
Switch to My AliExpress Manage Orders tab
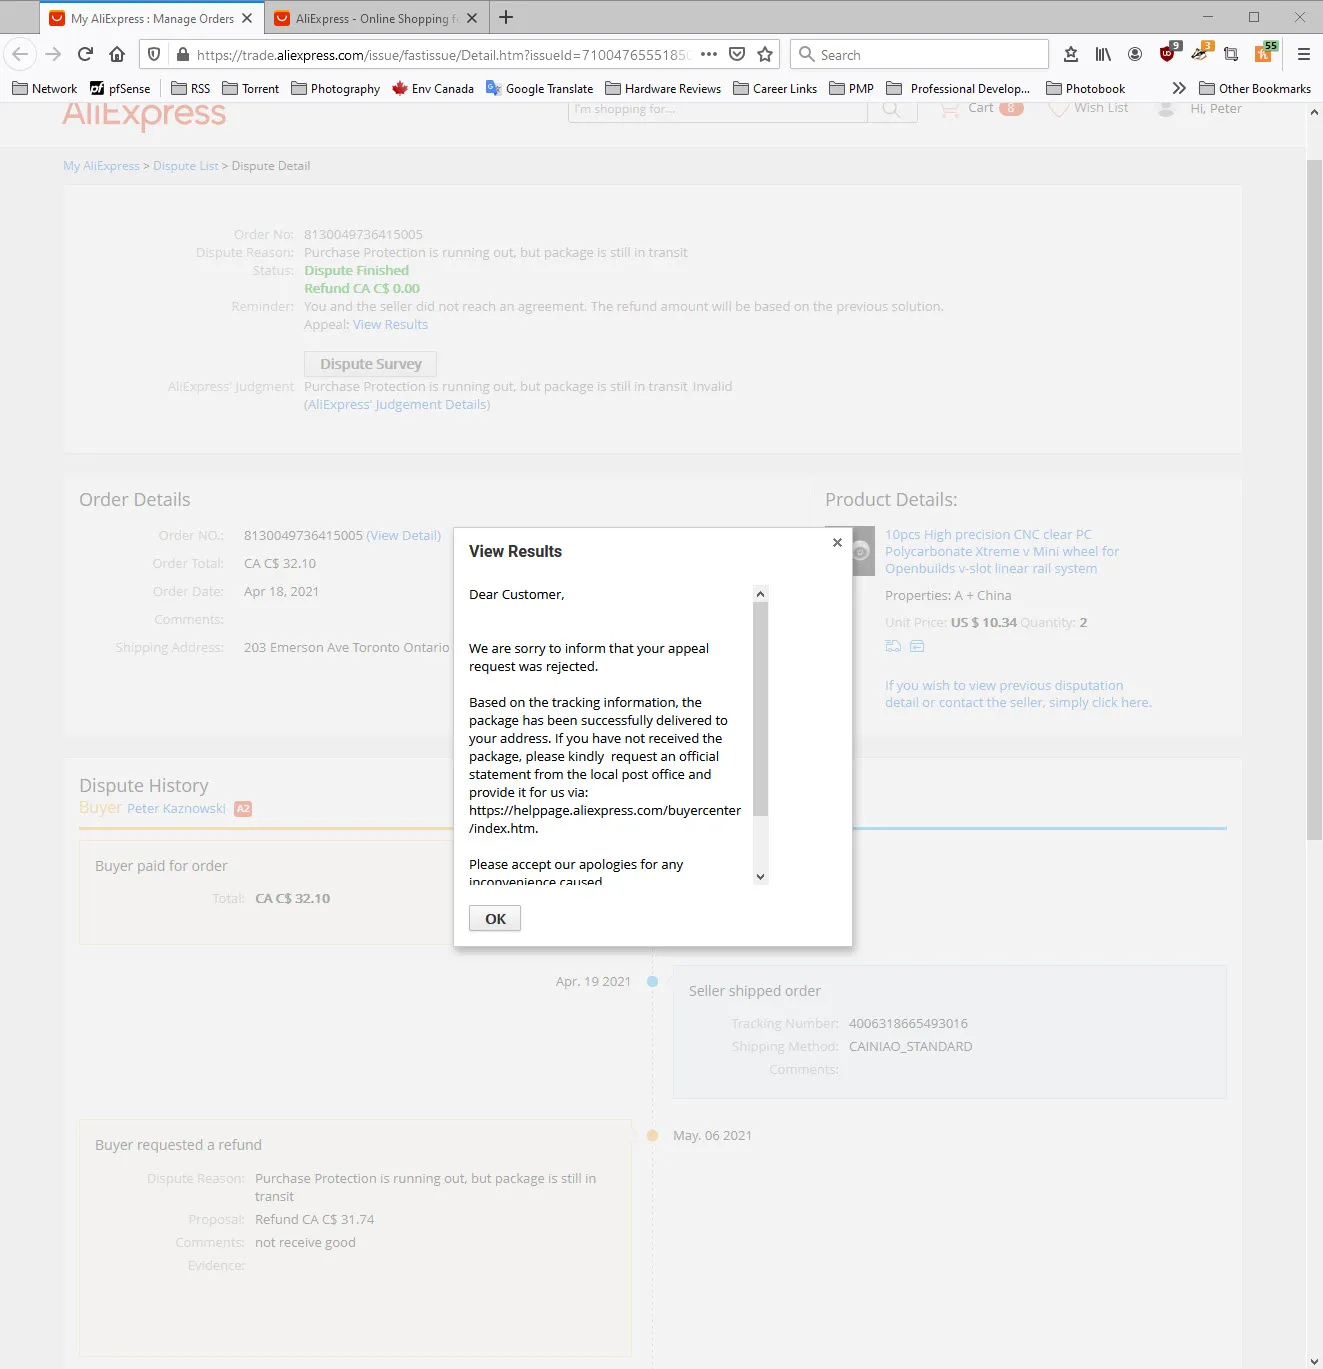152,18
